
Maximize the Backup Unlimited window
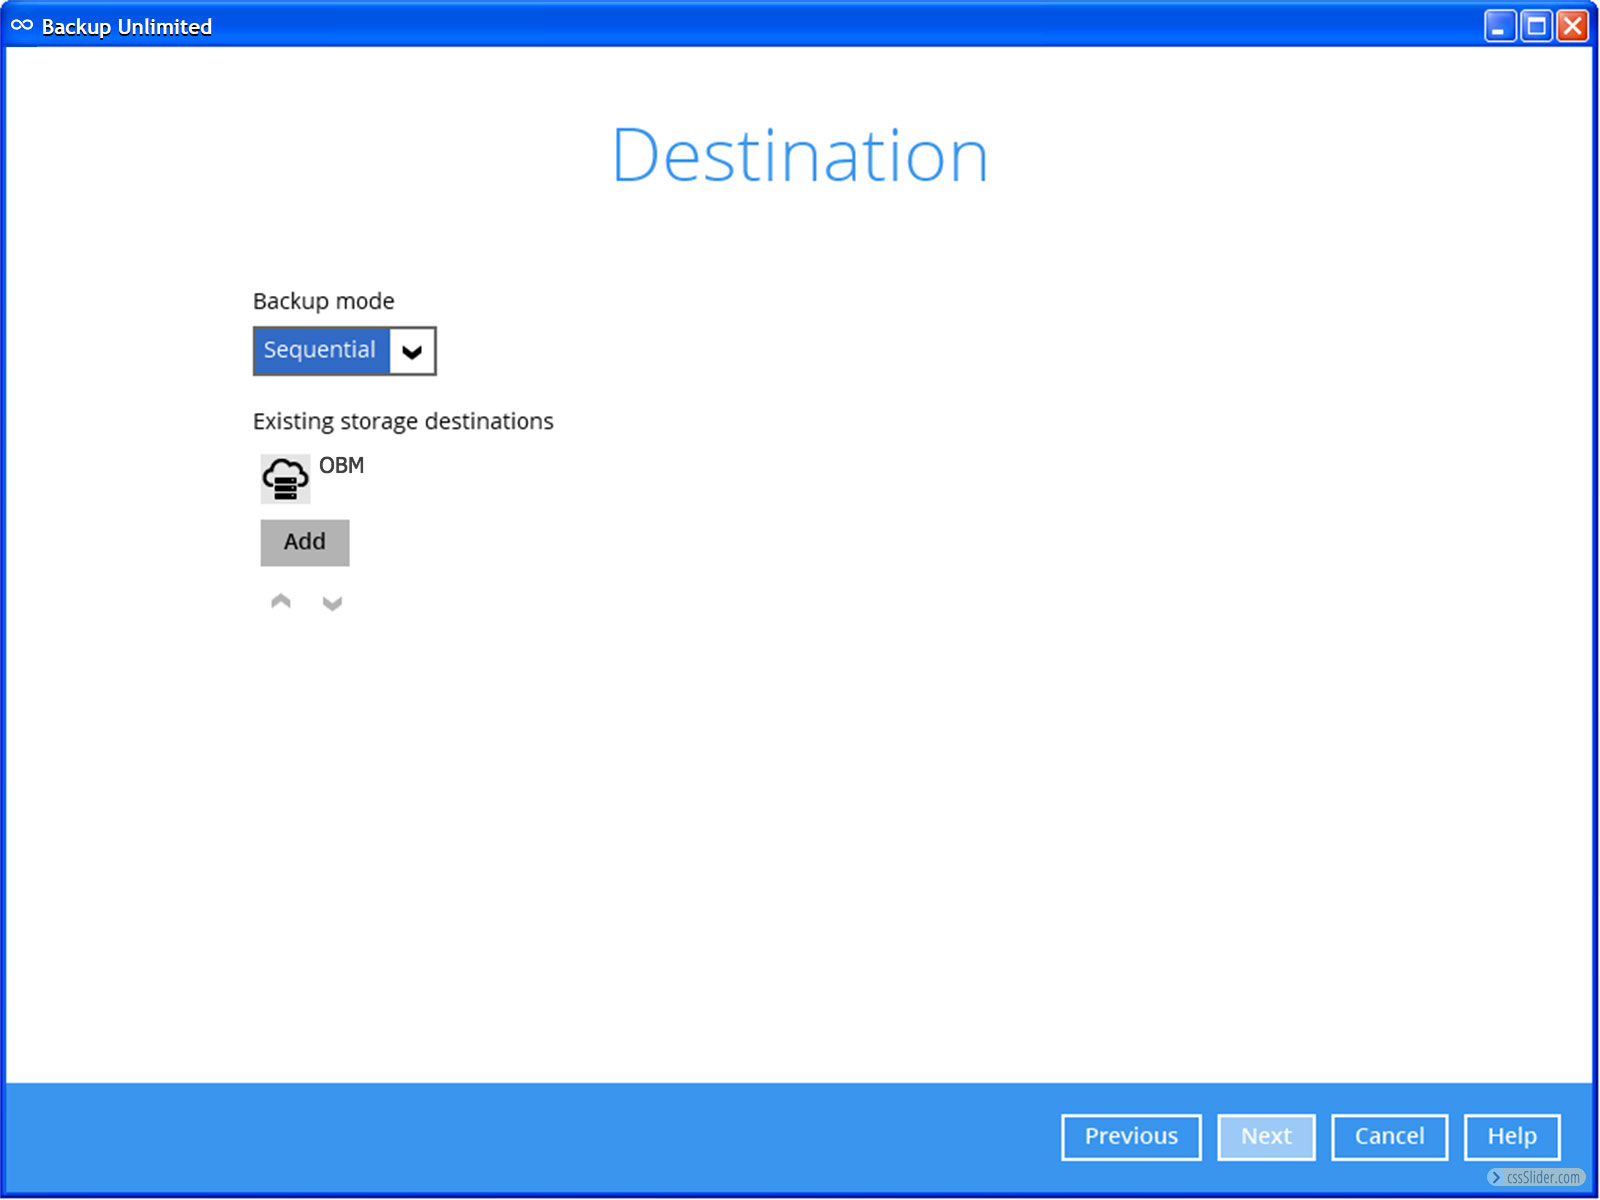[1536, 26]
